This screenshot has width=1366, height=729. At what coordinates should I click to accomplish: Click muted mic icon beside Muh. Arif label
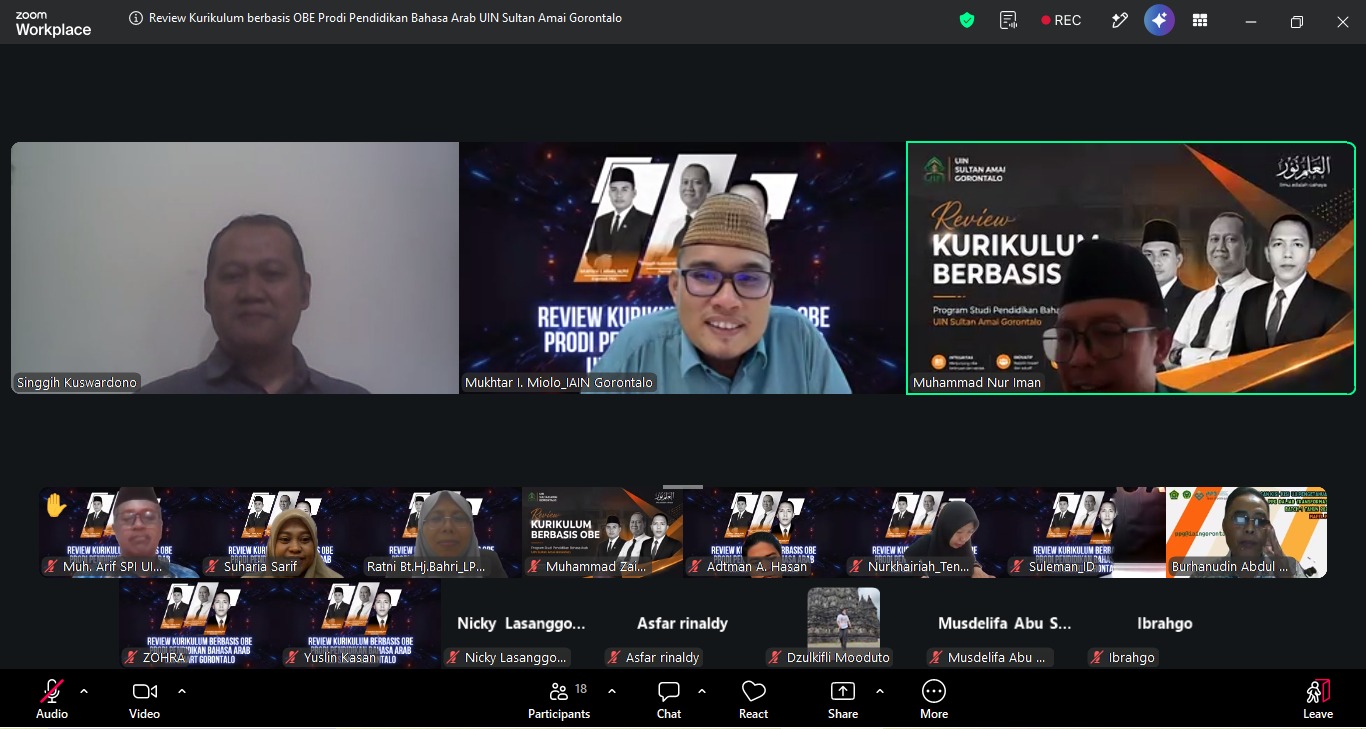[52, 567]
